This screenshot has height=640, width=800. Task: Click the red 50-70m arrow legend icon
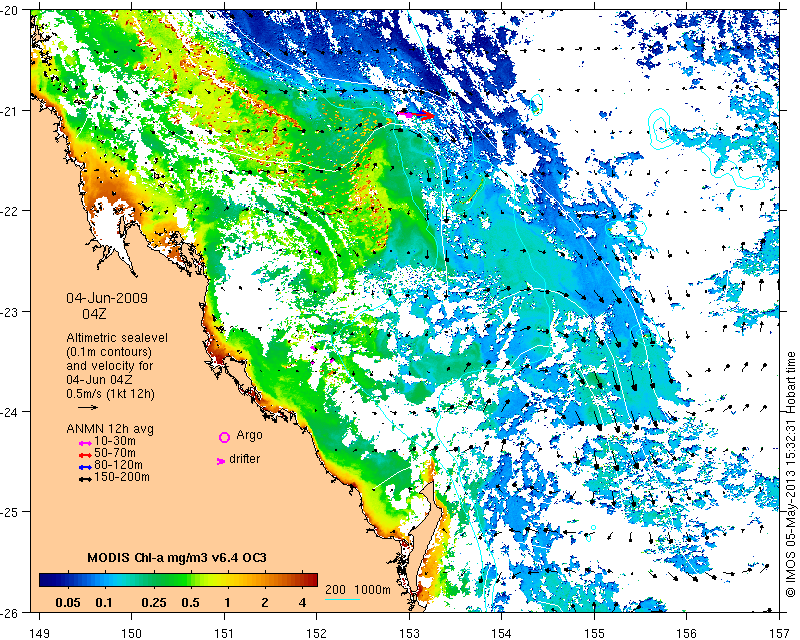tap(85, 455)
